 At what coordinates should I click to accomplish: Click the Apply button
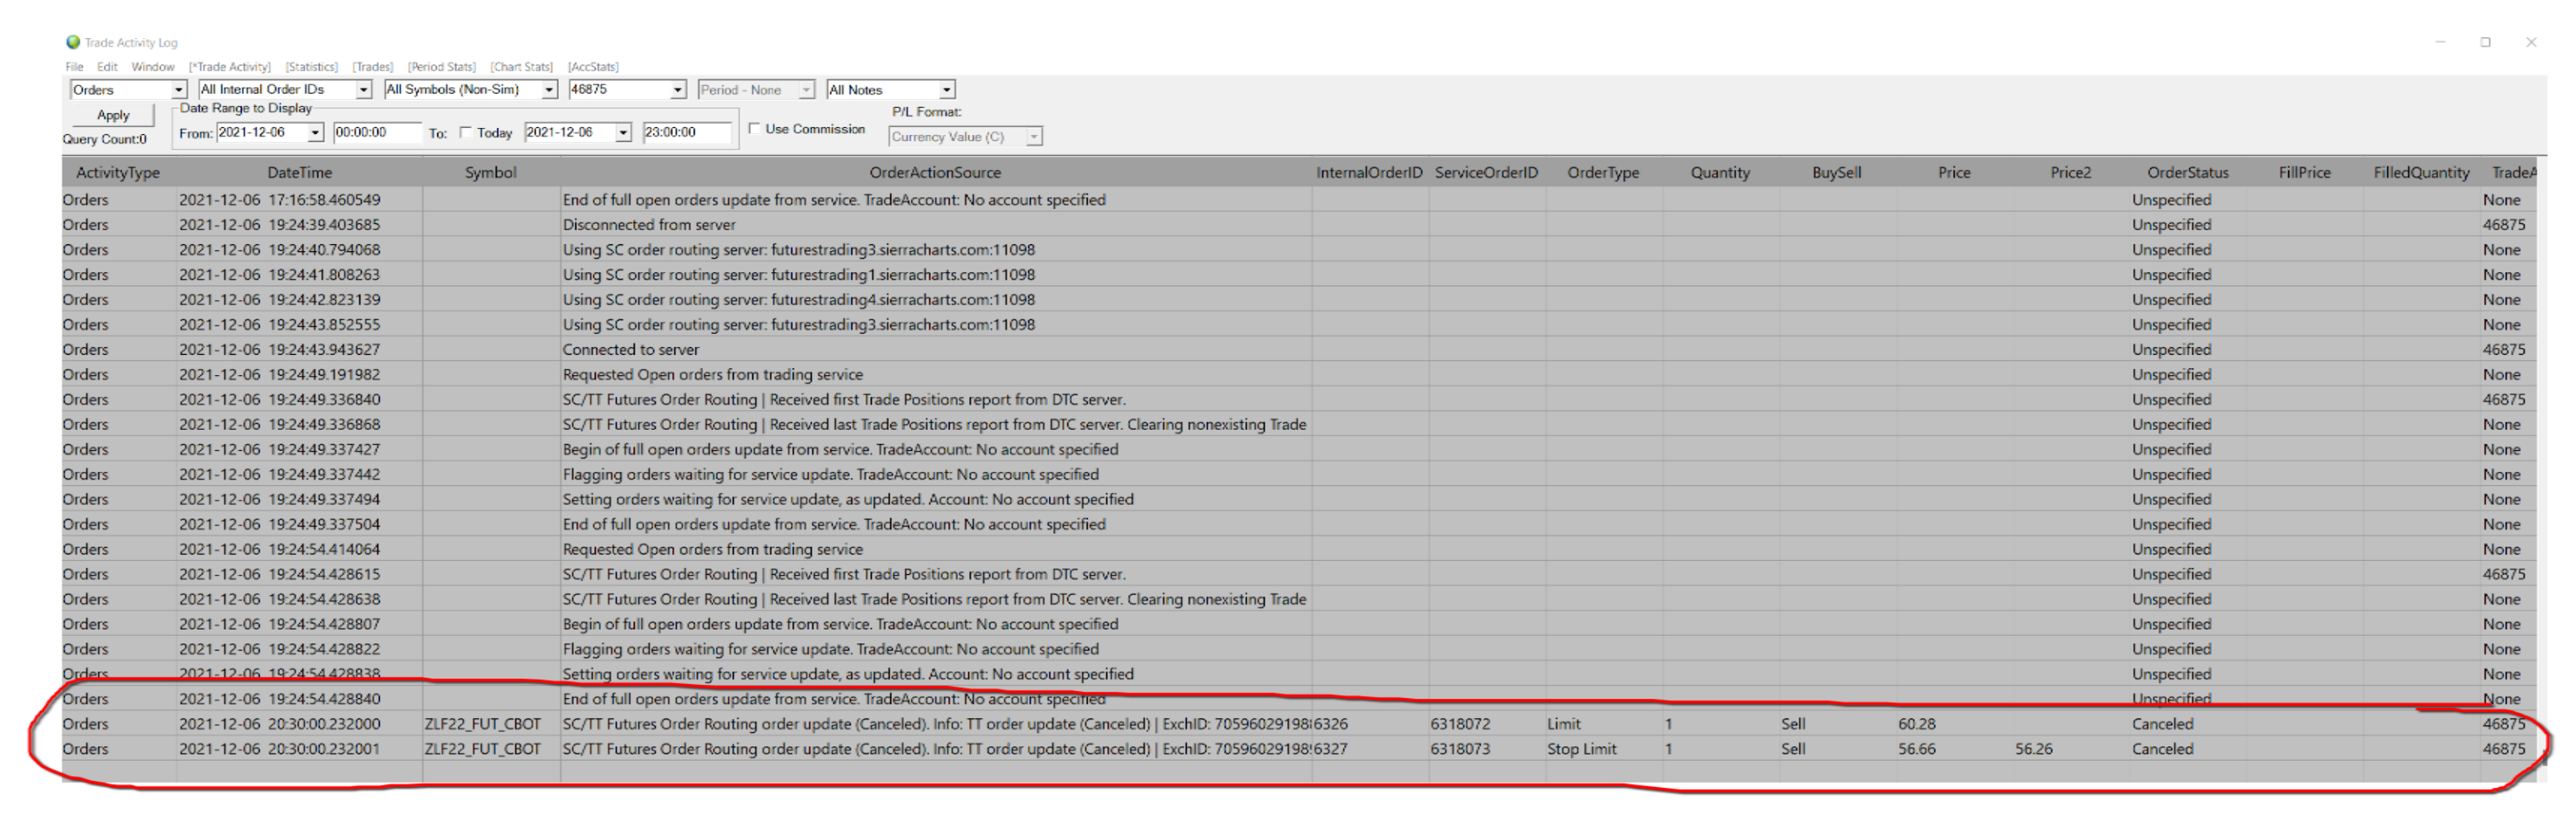point(113,115)
